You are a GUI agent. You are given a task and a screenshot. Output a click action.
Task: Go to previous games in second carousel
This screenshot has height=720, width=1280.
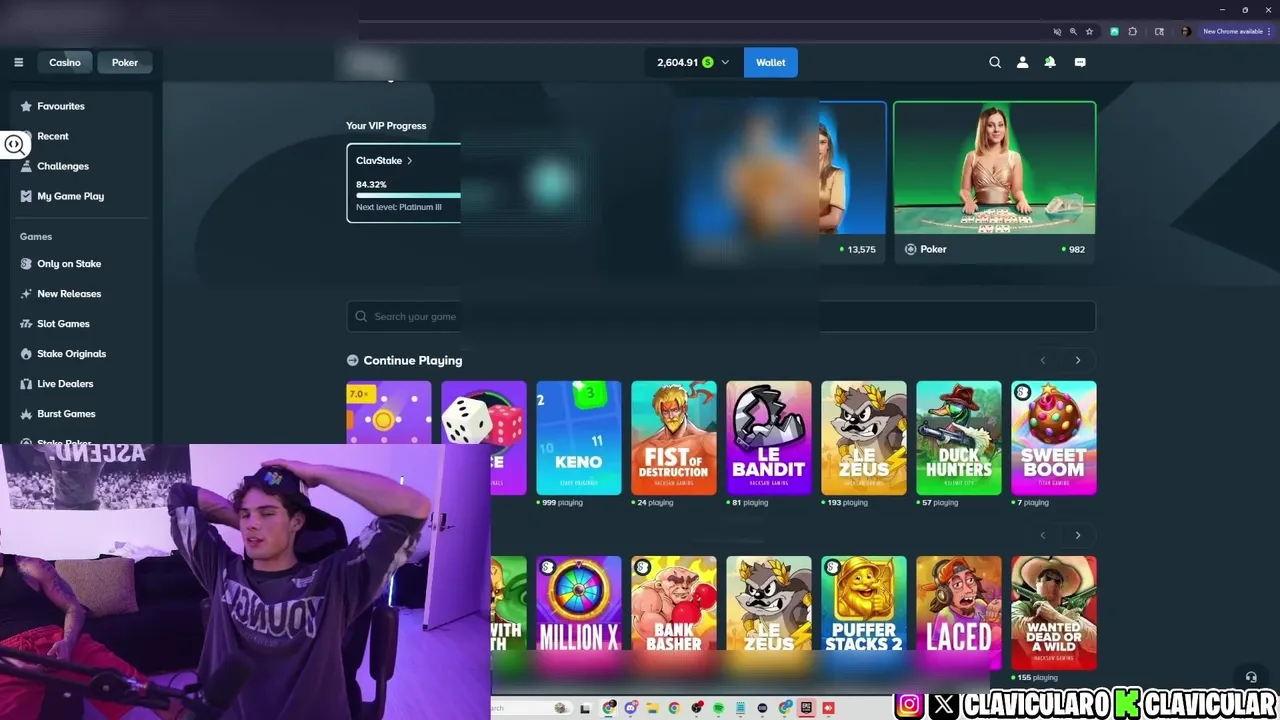(x=1043, y=535)
